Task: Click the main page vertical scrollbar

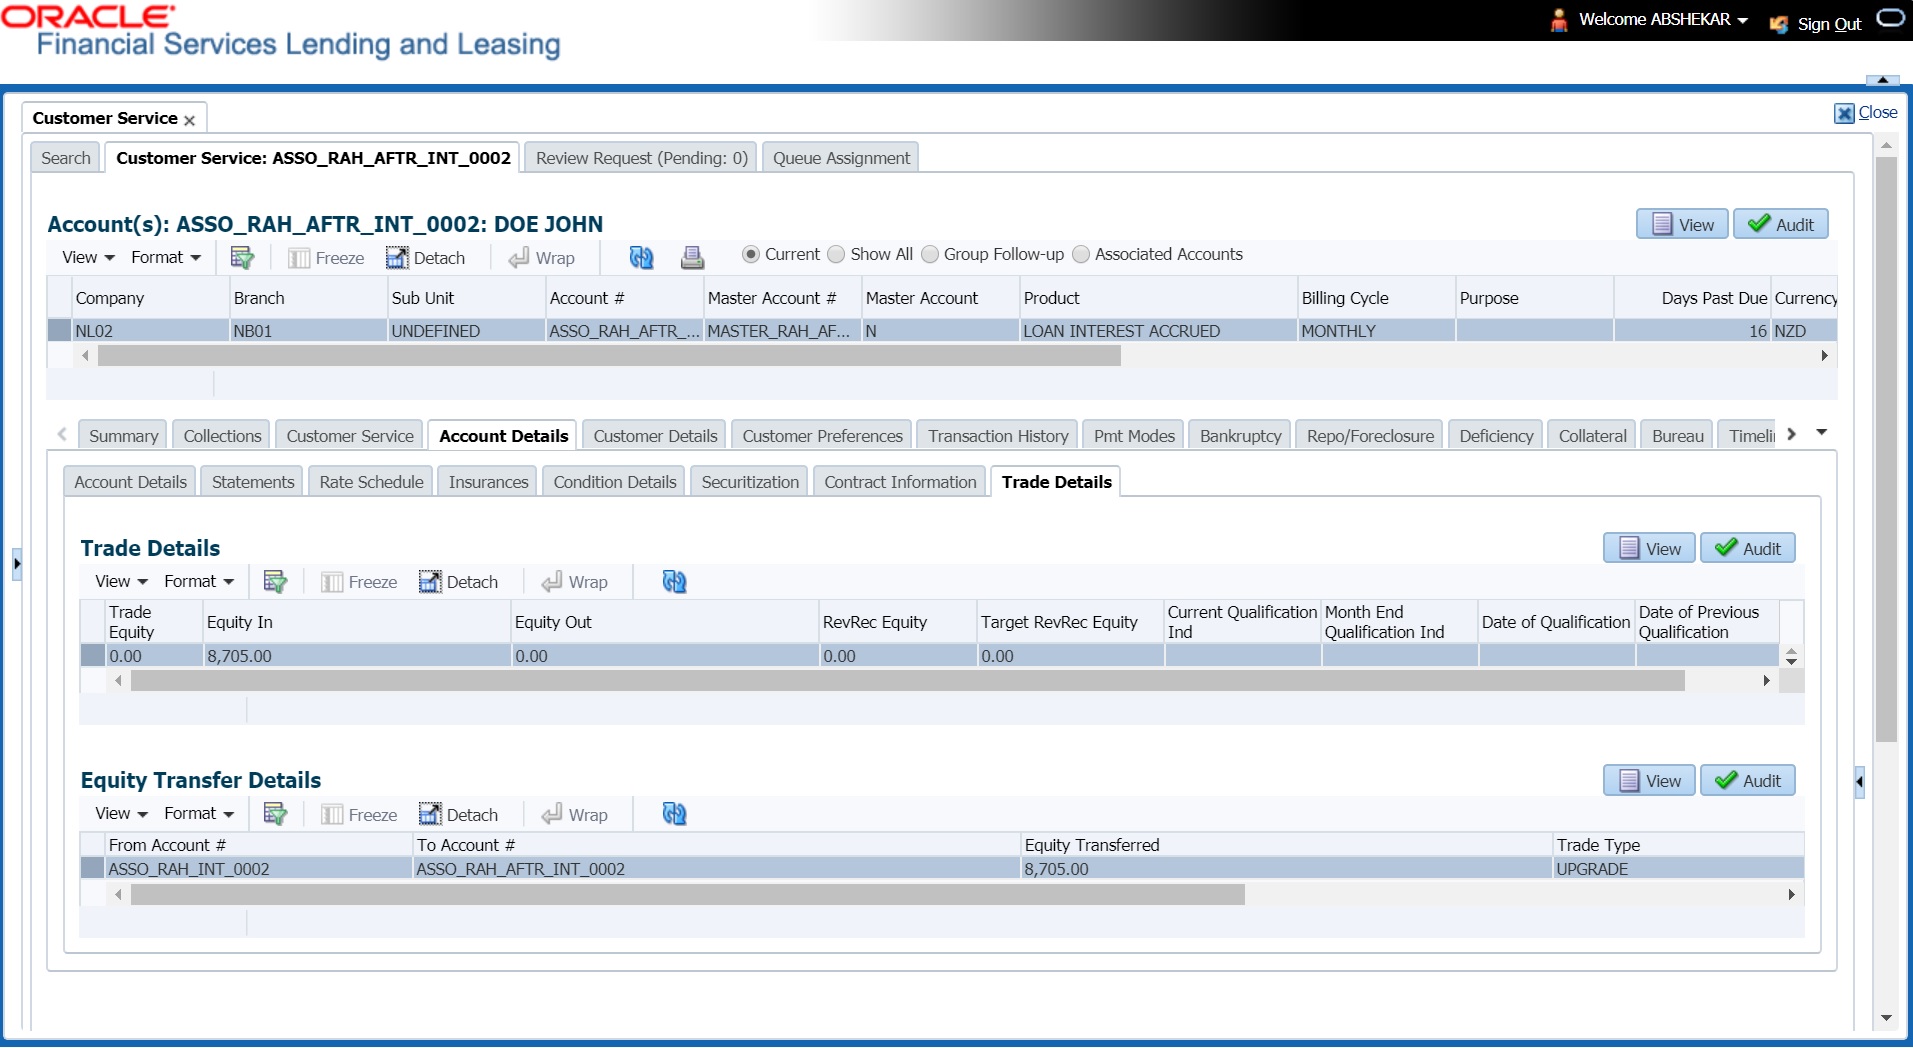Action: click(1886, 450)
